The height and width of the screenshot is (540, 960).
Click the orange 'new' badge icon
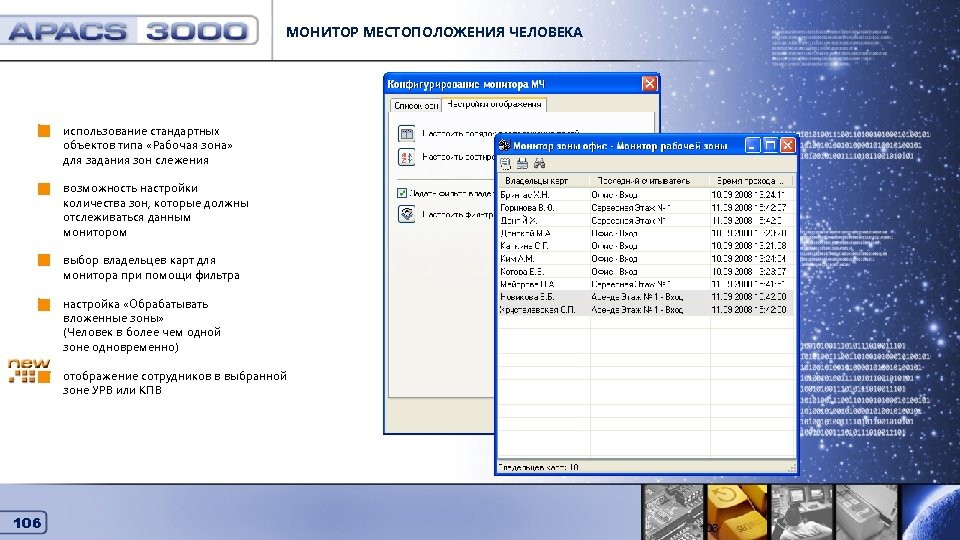[x=29, y=370]
